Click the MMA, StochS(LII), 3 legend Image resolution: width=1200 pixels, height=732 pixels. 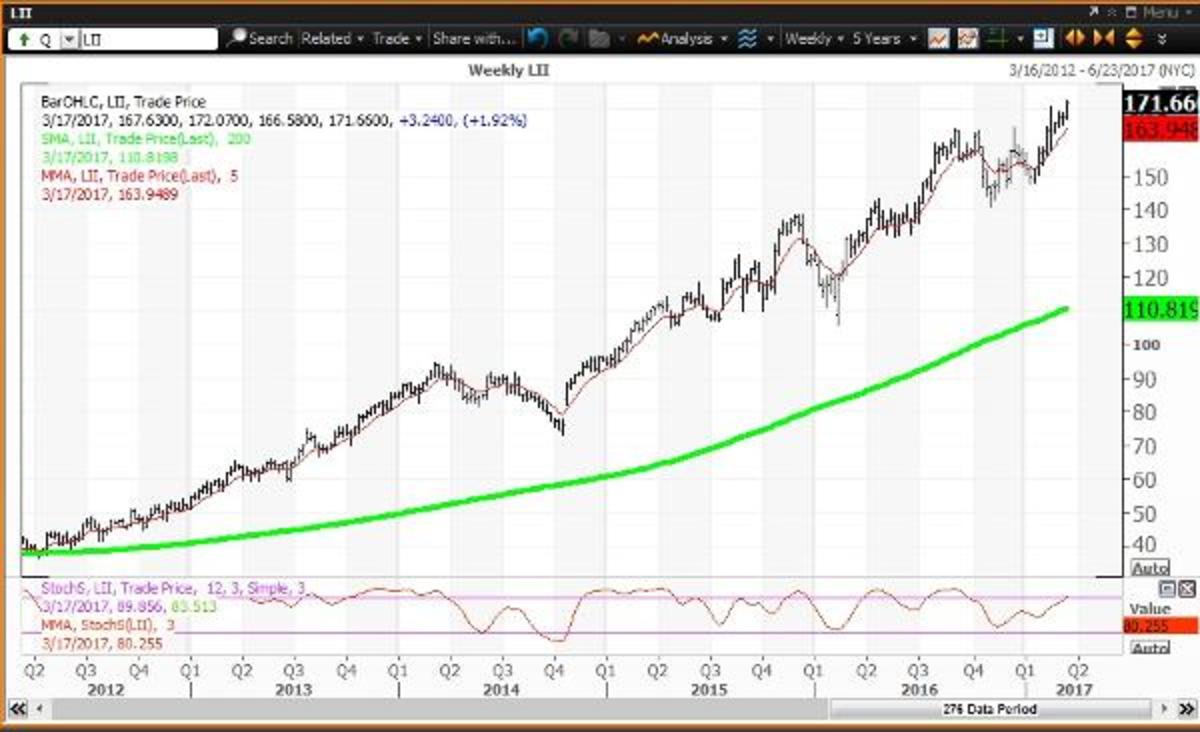(110, 626)
